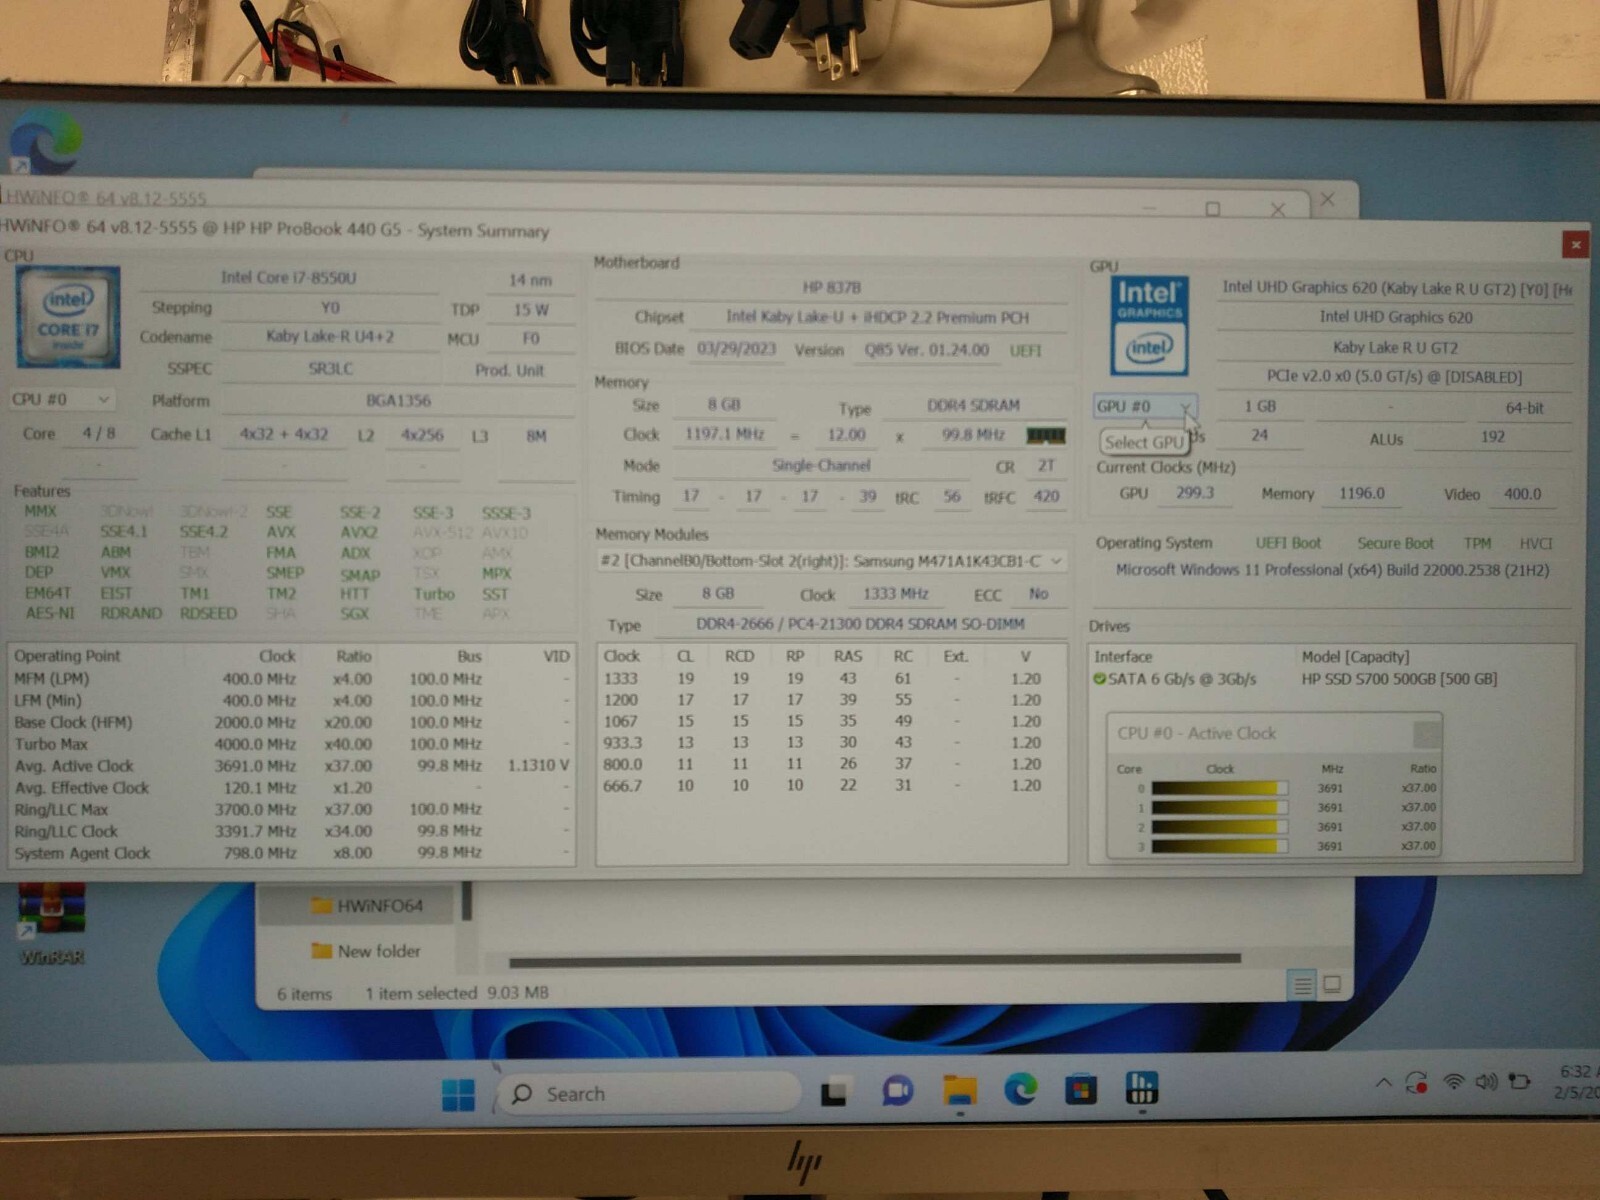Click the Q85 Ver. 01.24.00 BIOS version

click(x=927, y=350)
